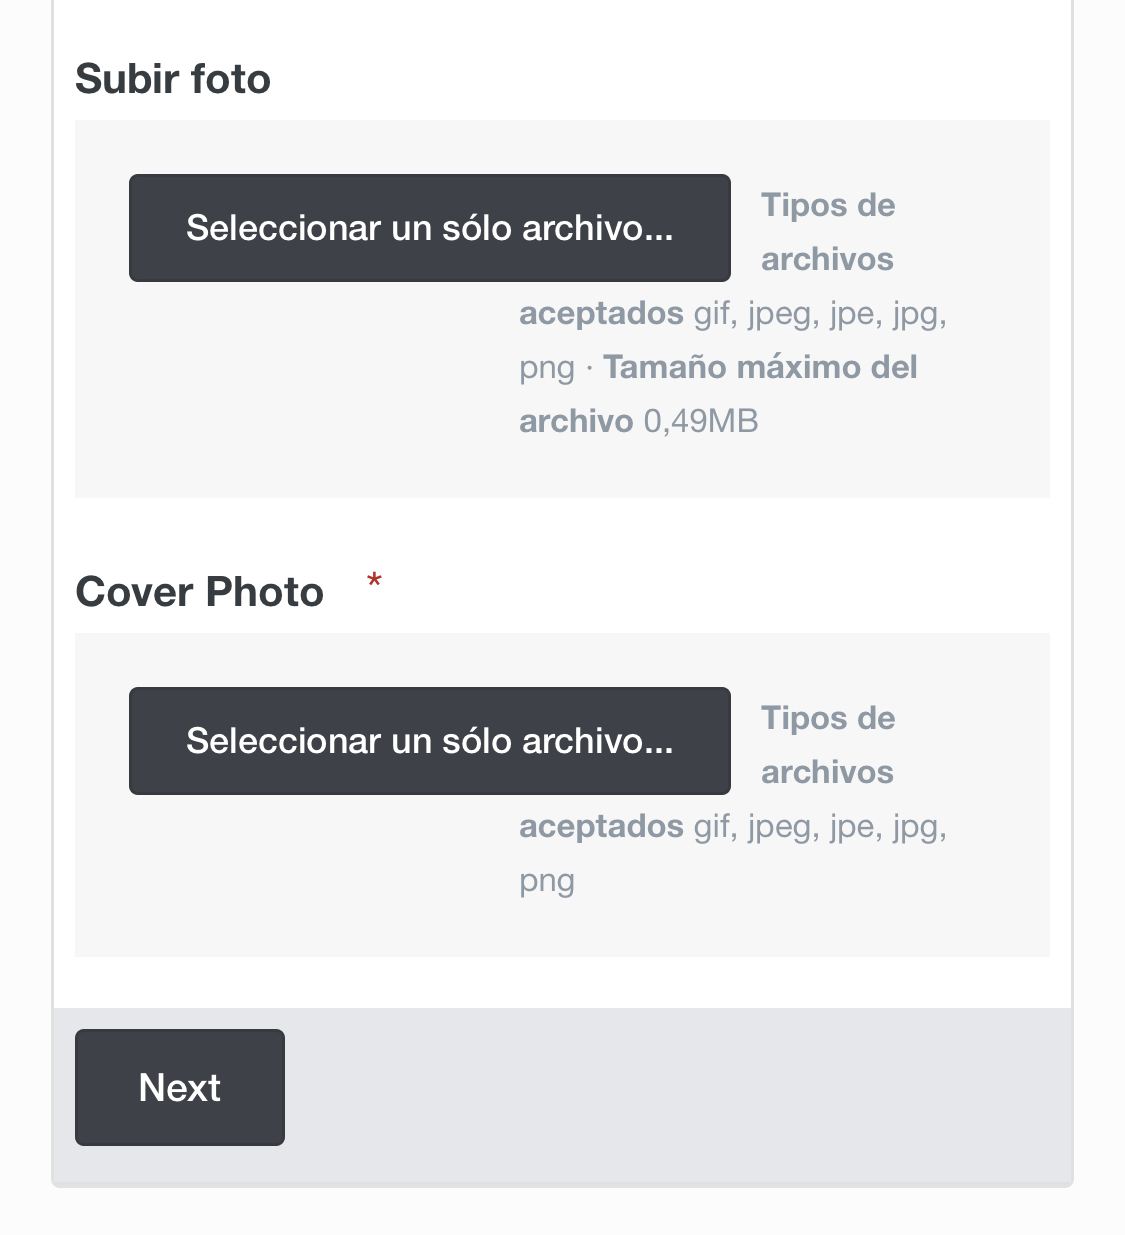Select the 0,49MB file size value
The height and width of the screenshot is (1235, 1125).
pos(700,421)
